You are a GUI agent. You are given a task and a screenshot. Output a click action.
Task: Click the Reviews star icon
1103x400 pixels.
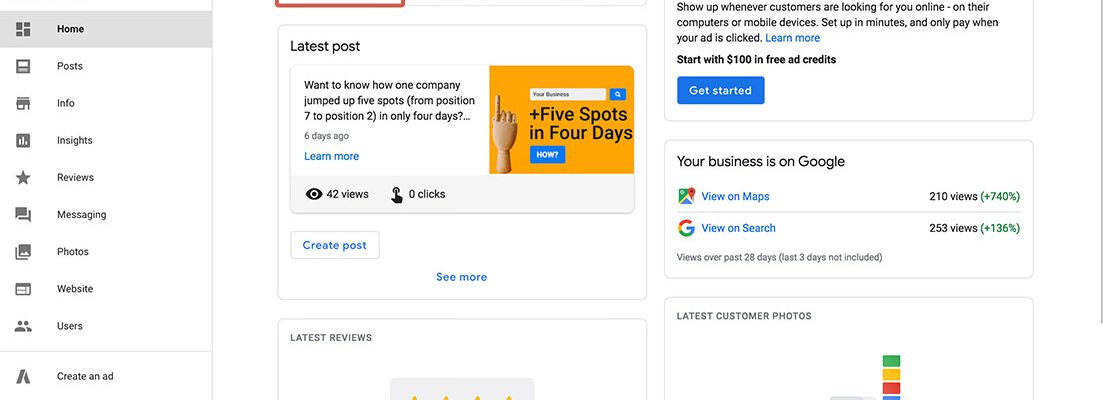pos(23,178)
